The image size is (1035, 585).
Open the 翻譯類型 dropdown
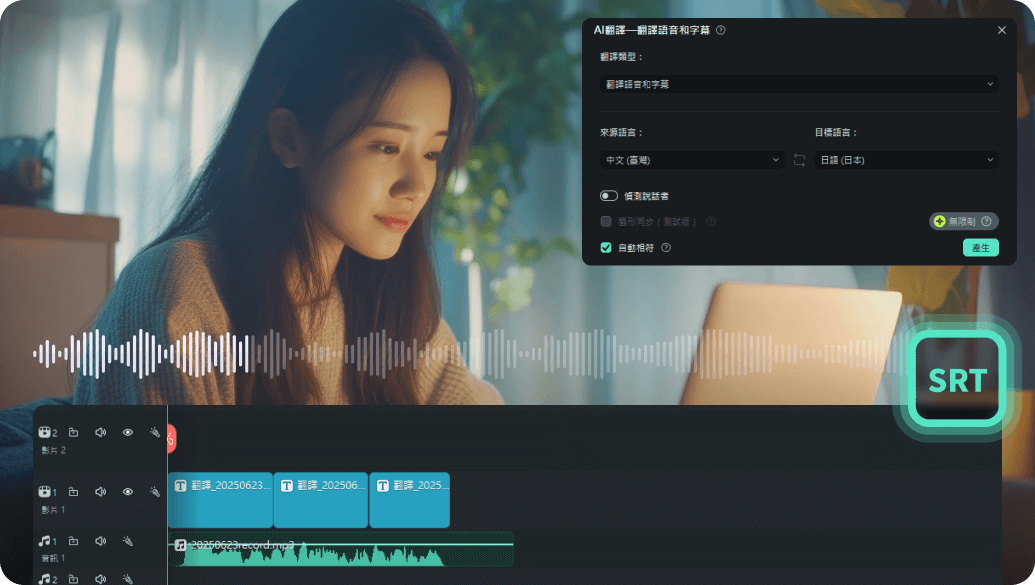799,85
